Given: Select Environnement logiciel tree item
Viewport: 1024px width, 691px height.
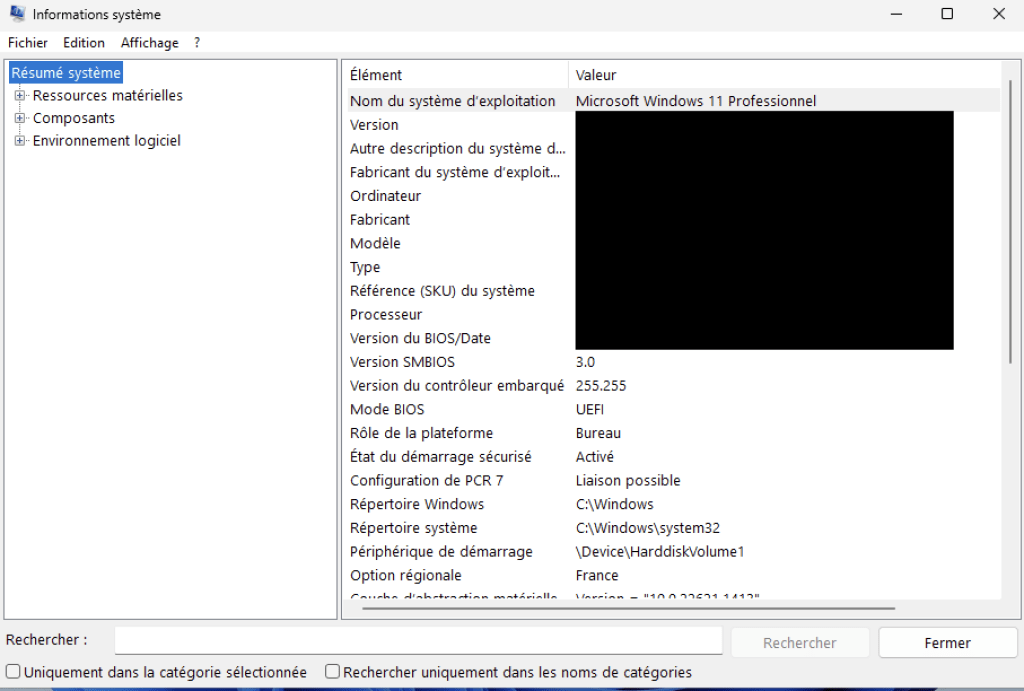Looking at the screenshot, I should pos(106,140).
